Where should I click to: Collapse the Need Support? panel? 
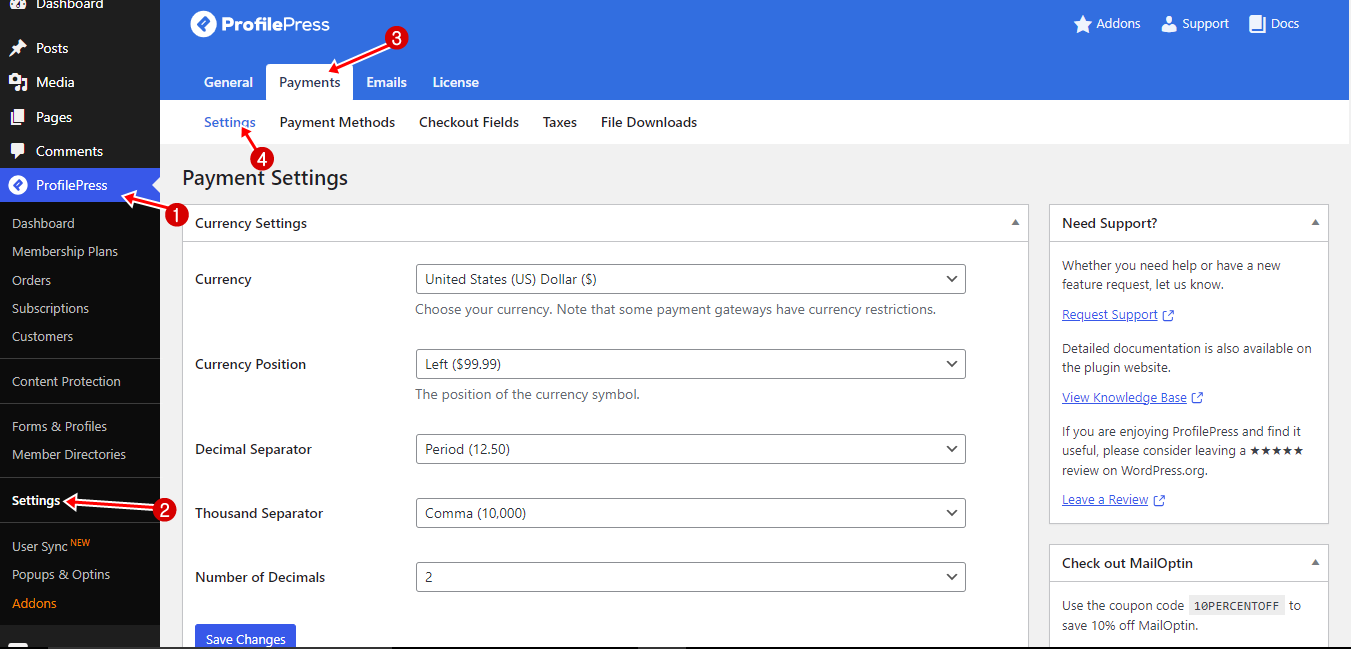[1315, 223]
